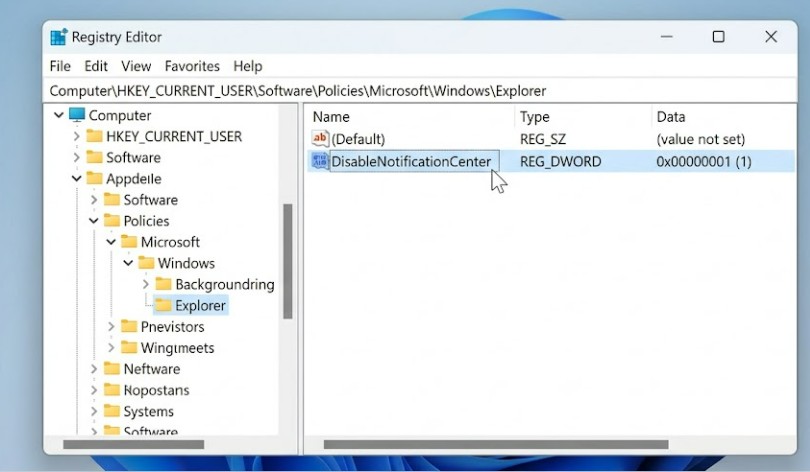Expand the Nopostans tree node

coord(94,390)
